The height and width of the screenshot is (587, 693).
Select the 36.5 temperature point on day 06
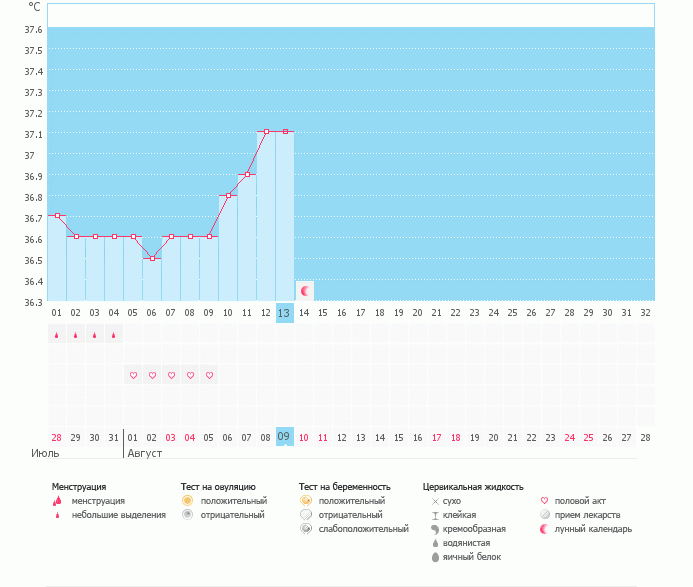pos(152,258)
